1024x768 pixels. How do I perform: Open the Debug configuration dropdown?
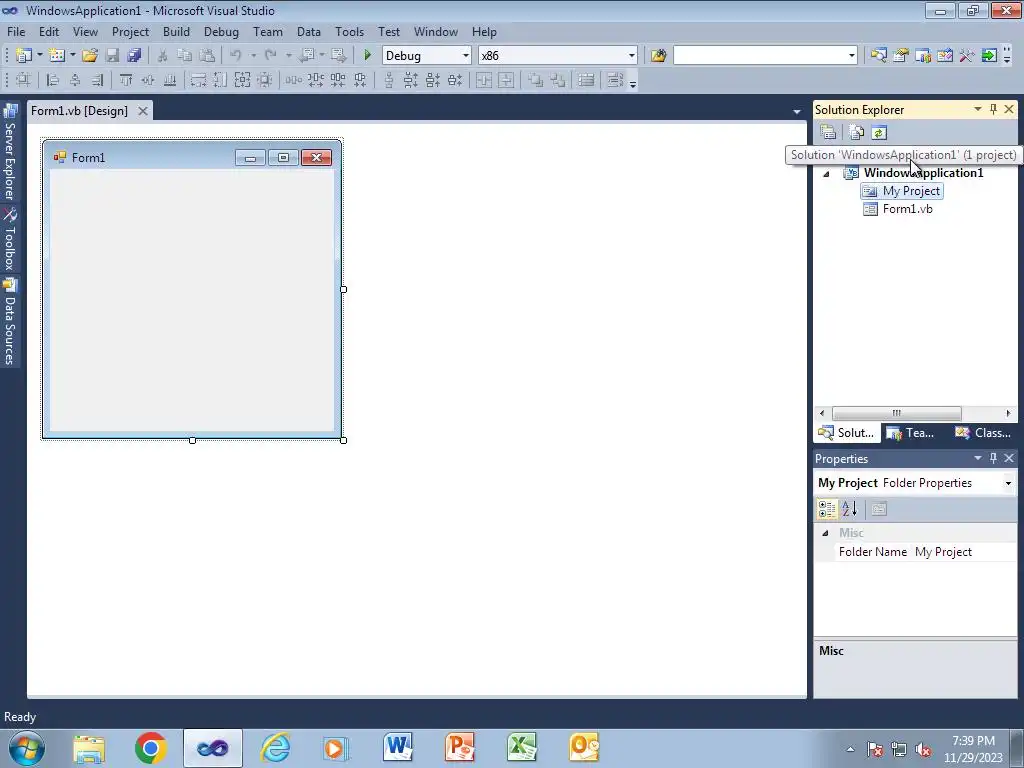coord(466,56)
